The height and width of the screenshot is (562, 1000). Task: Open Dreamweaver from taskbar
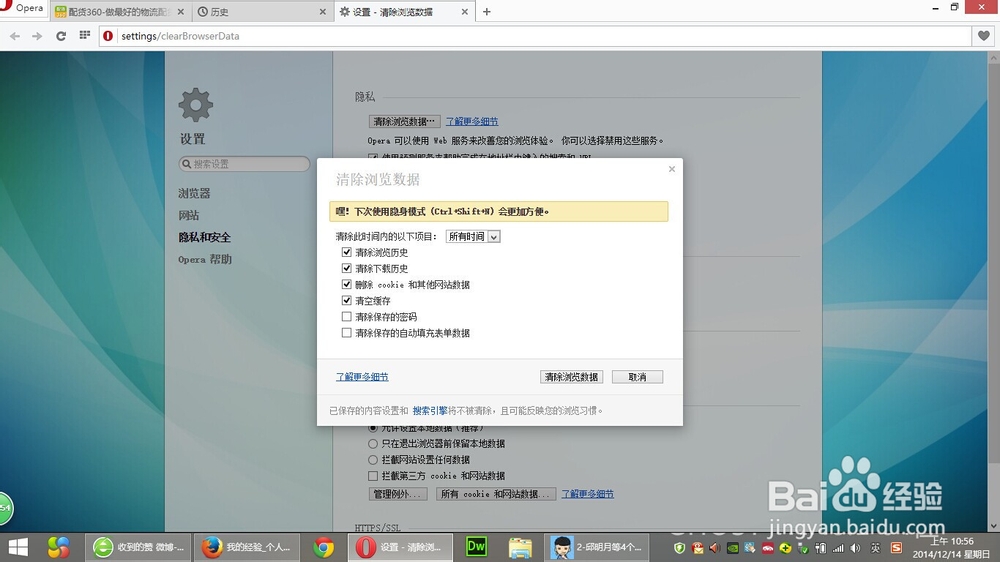click(476, 547)
